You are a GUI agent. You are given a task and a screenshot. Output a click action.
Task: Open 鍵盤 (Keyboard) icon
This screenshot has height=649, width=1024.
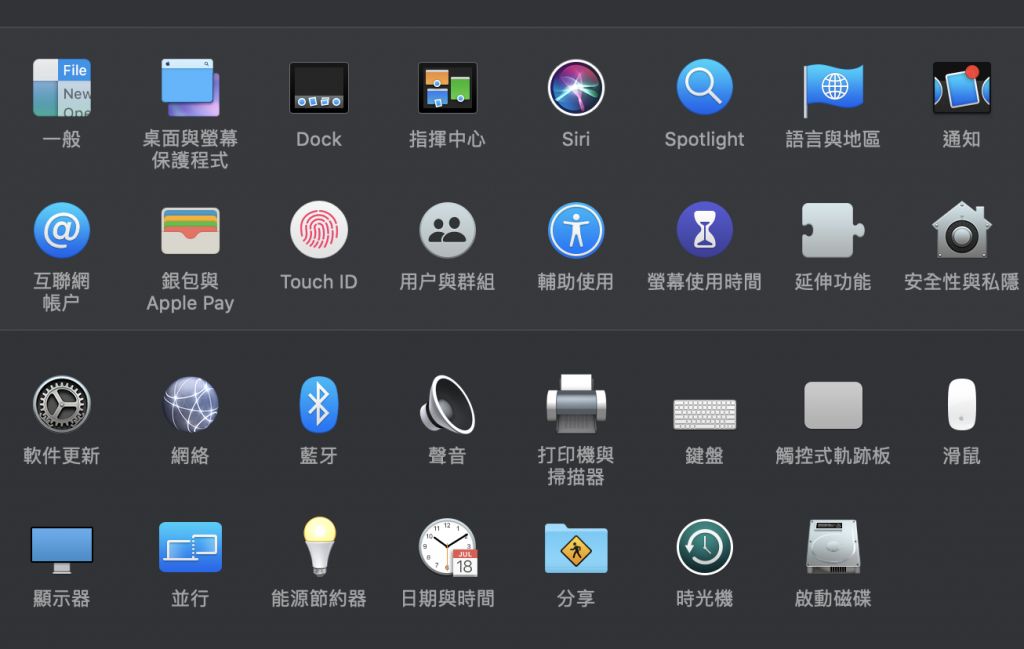tap(705, 415)
